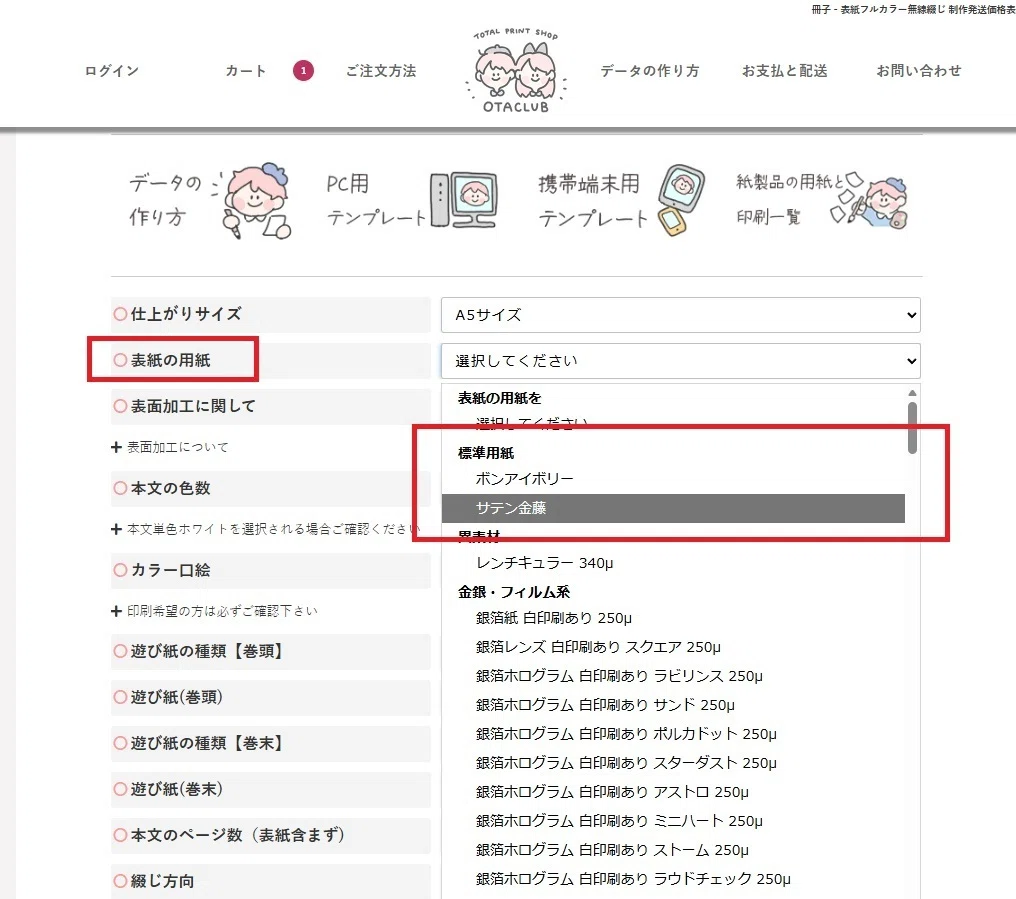Expand 本文単色ホワイトを選択される場合 note
The image size is (1016, 899).
264,529
